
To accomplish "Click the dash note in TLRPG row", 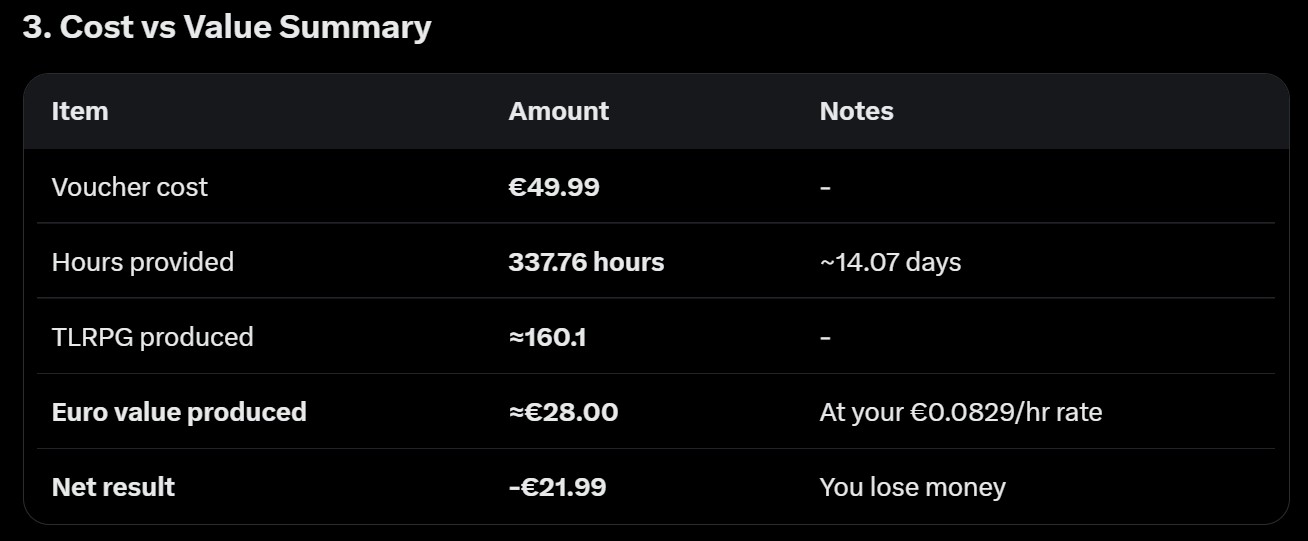I will pyautogui.click(x=825, y=337).
